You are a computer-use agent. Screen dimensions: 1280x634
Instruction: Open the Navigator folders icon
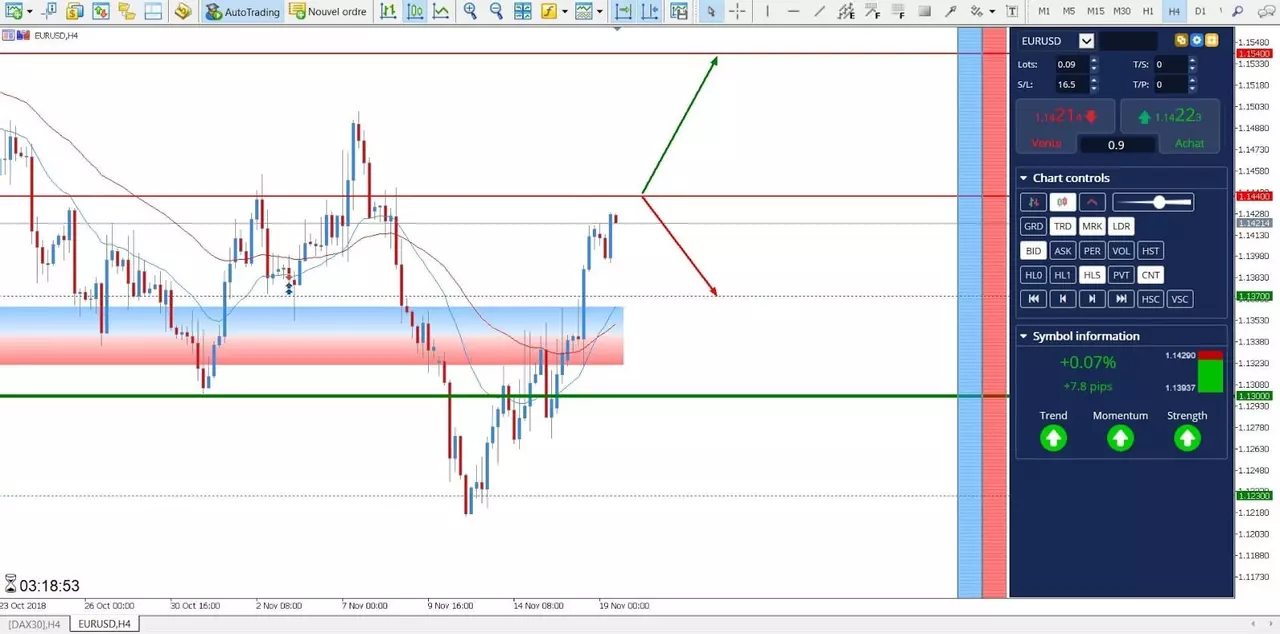(x=127, y=12)
